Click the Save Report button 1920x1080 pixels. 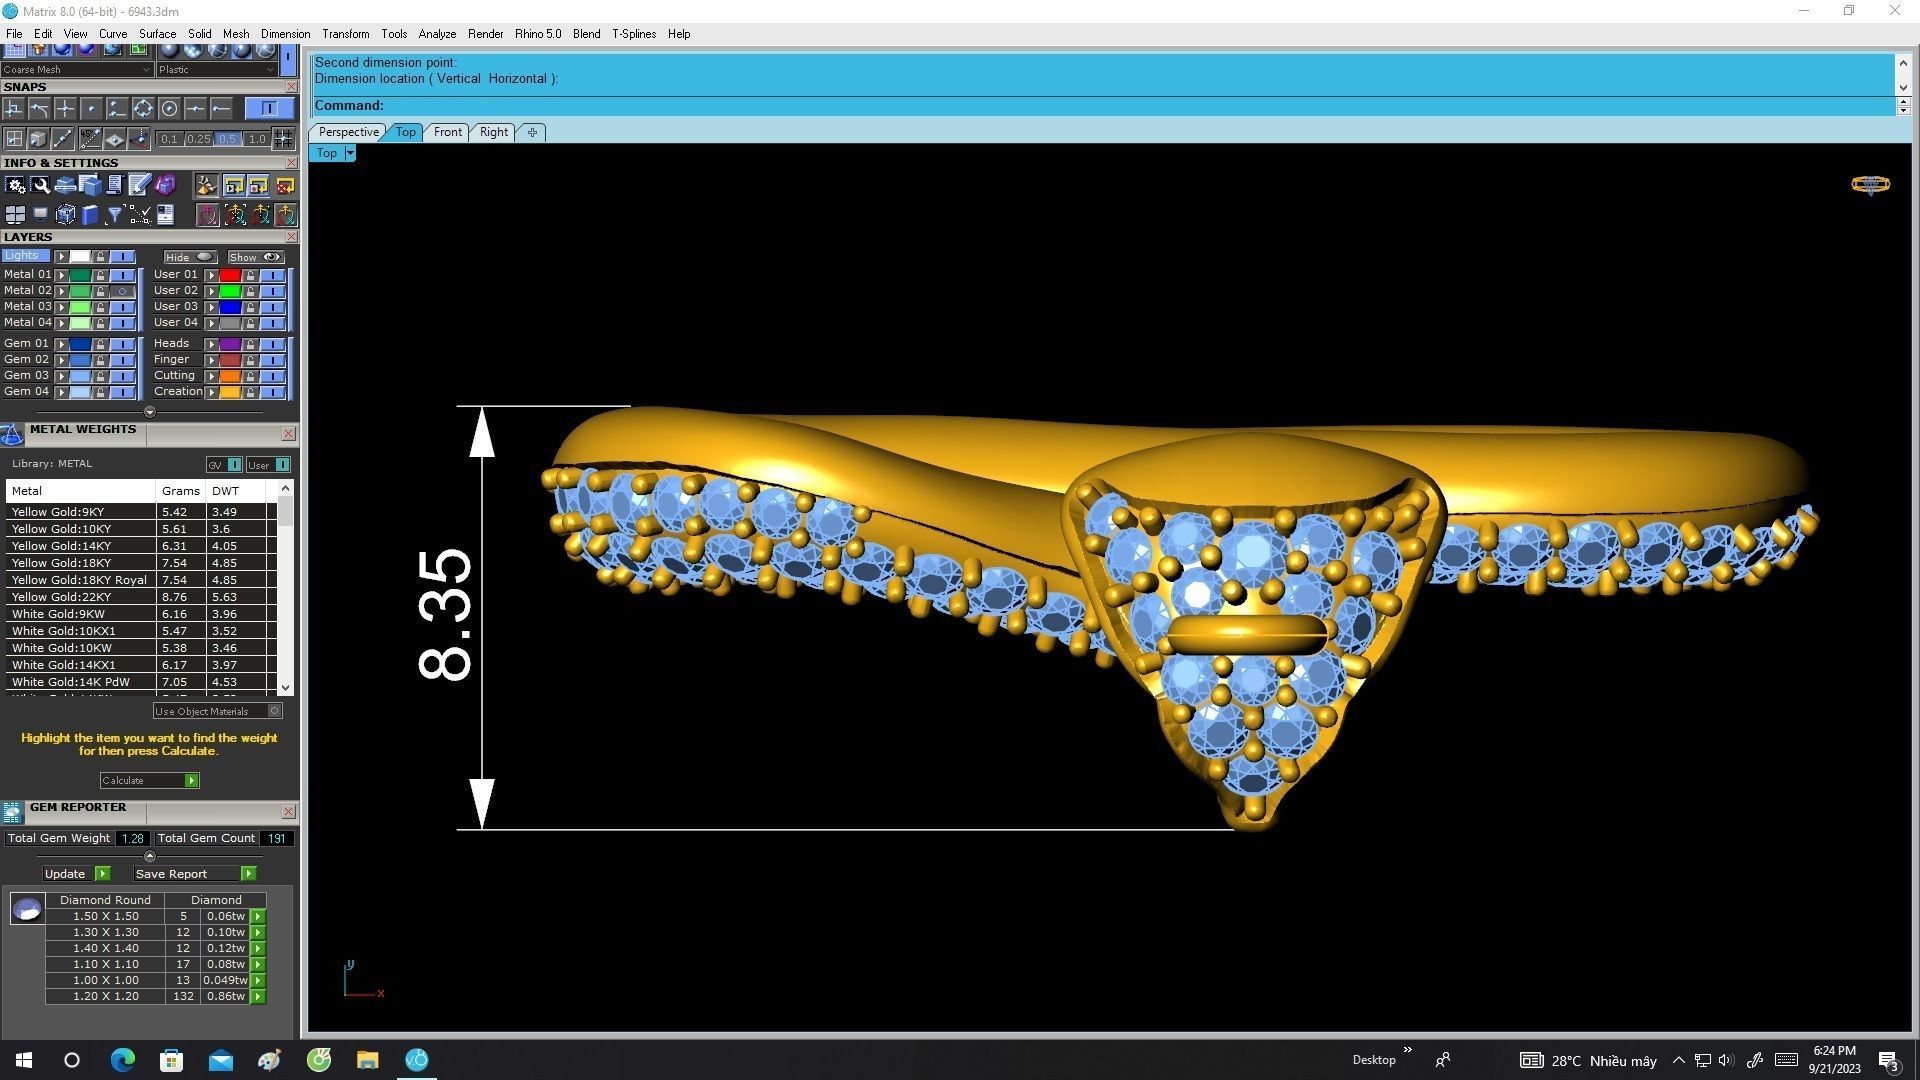[x=194, y=874]
